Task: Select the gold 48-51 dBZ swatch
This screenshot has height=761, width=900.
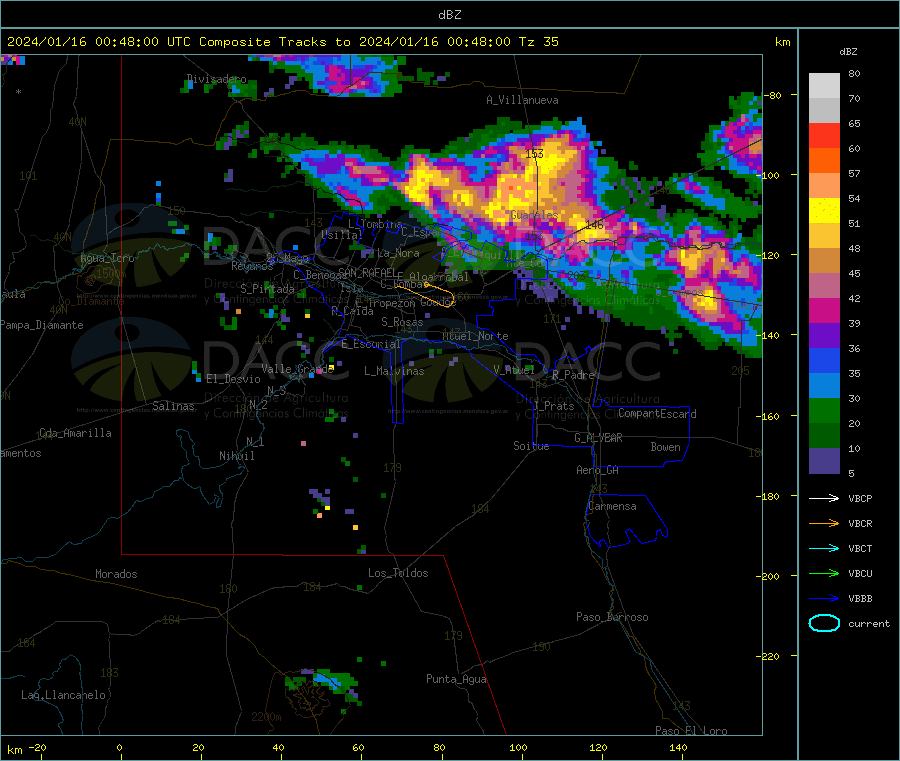Action: [824, 236]
